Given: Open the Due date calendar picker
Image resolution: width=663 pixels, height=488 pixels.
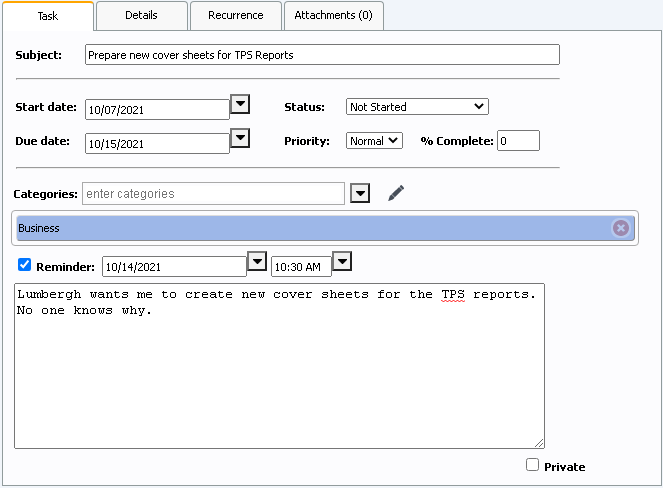Looking at the screenshot, I should (x=240, y=138).
